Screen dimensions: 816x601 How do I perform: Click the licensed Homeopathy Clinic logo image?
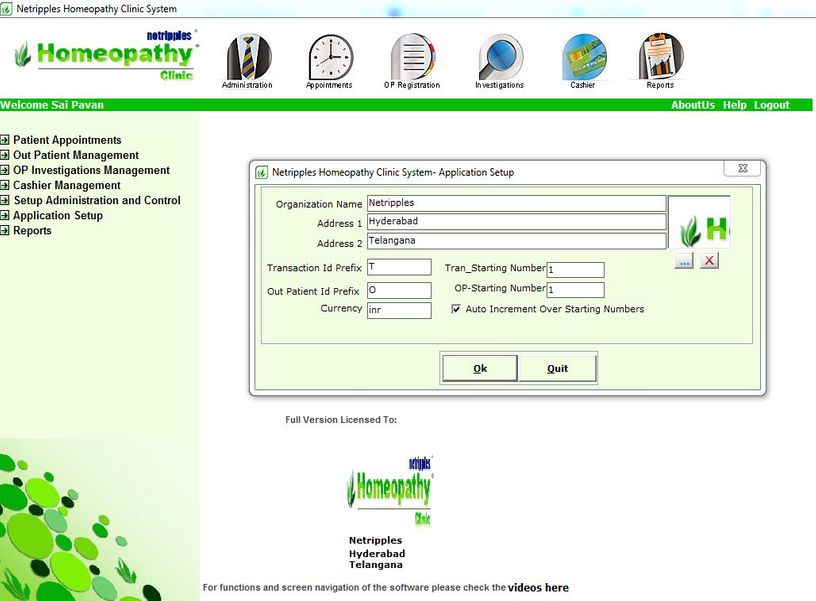pos(390,491)
